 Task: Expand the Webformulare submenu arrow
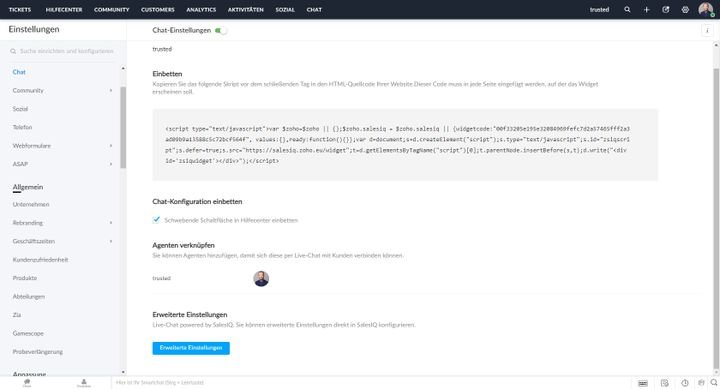point(111,146)
